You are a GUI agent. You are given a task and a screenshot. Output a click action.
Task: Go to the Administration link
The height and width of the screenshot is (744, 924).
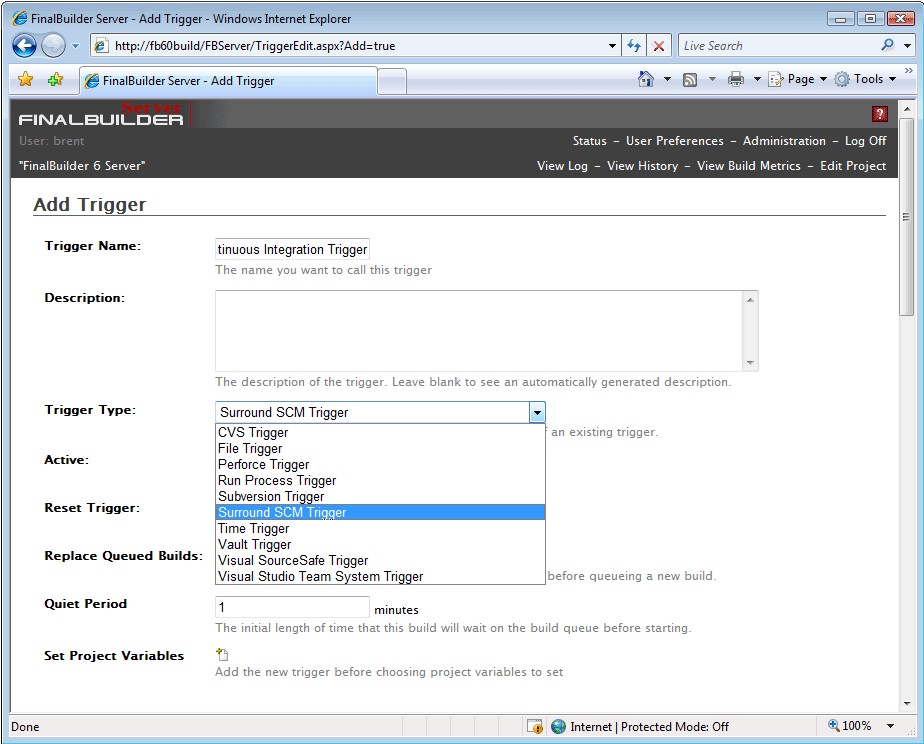click(x=784, y=141)
